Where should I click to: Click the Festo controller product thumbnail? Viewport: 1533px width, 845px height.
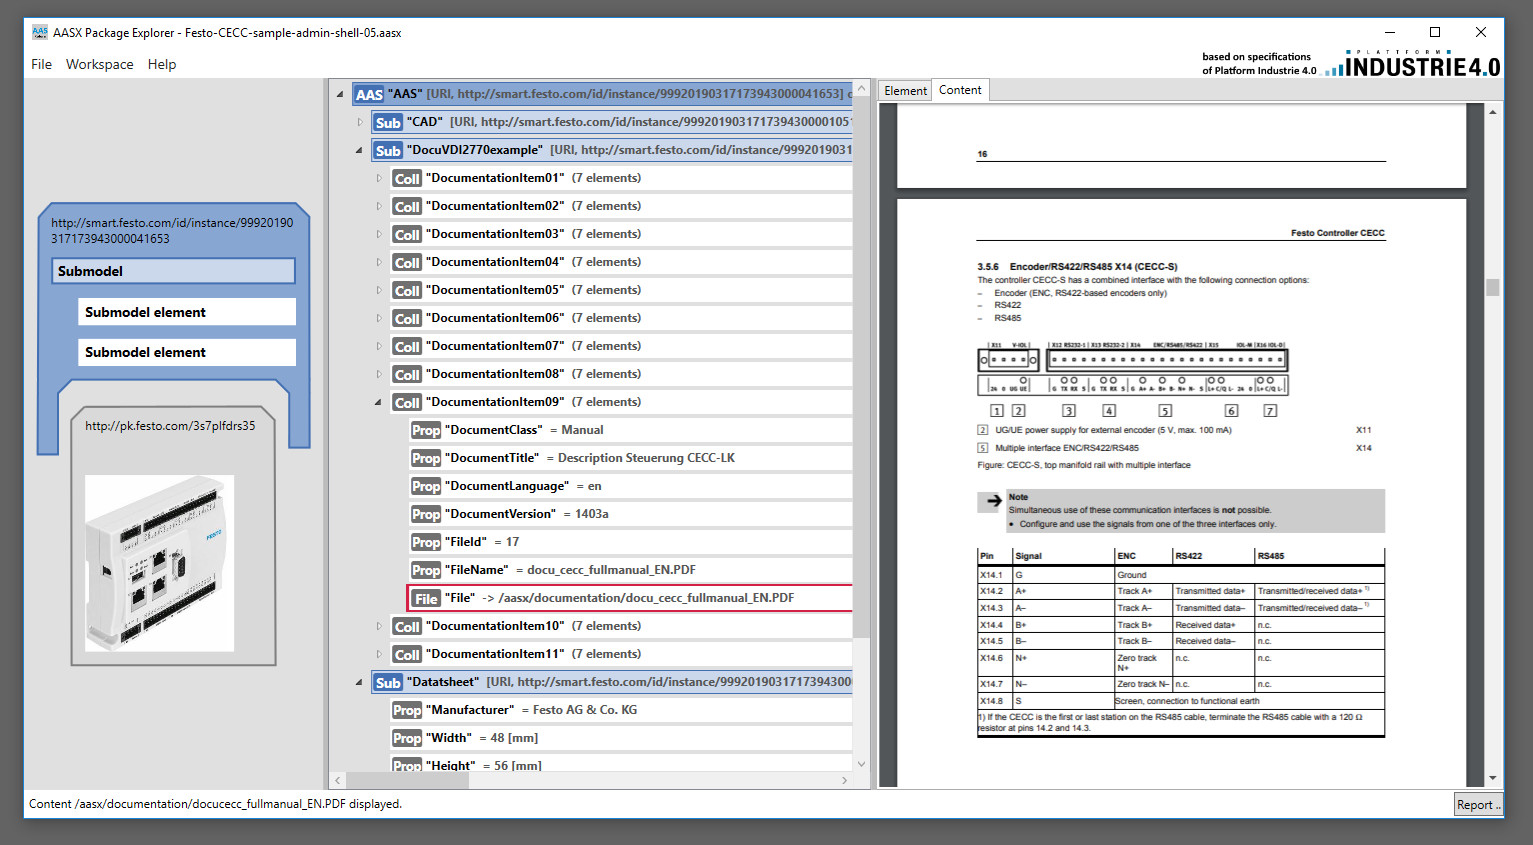[160, 563]
